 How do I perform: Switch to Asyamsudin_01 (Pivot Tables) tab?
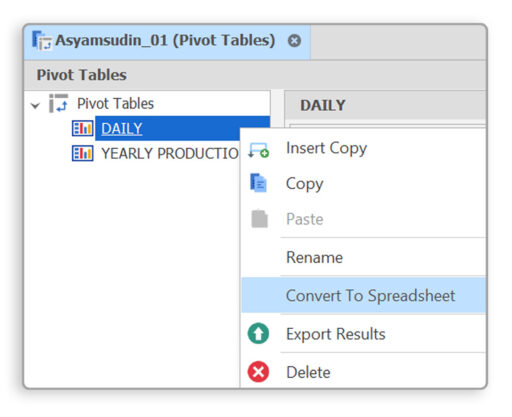165,41
